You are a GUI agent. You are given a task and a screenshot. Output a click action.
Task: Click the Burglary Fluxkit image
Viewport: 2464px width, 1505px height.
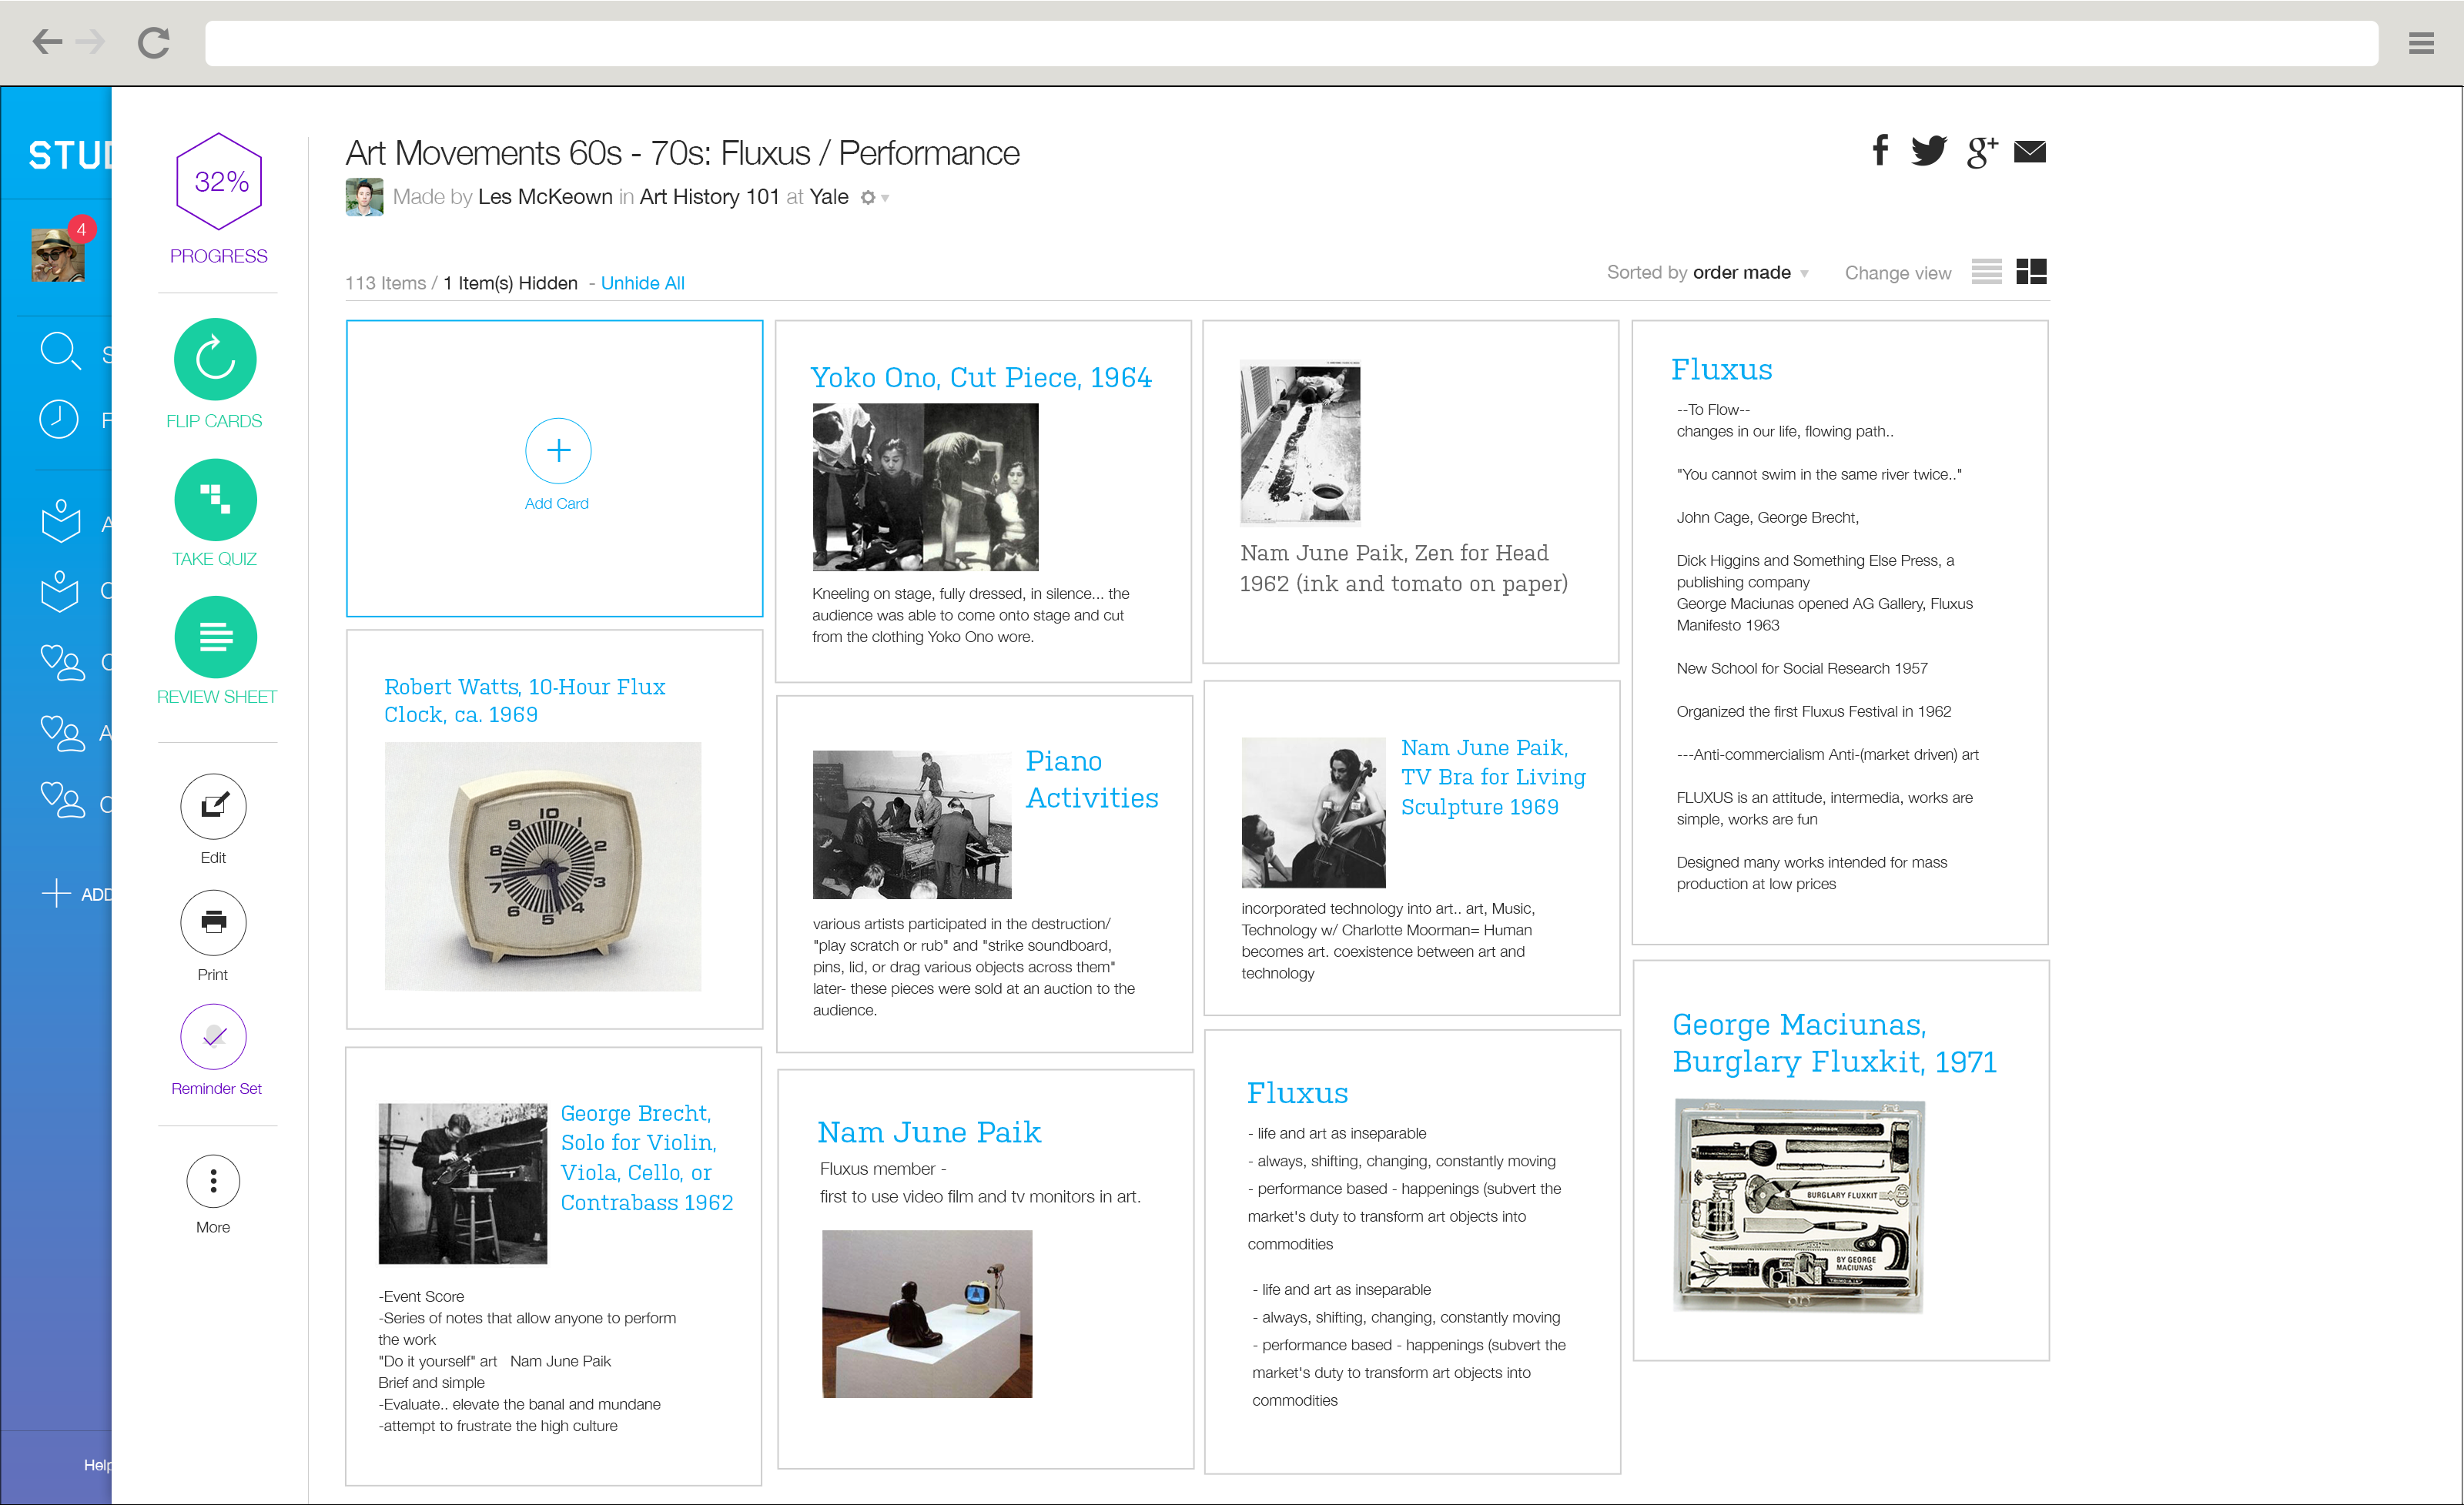point(1799,1205)
